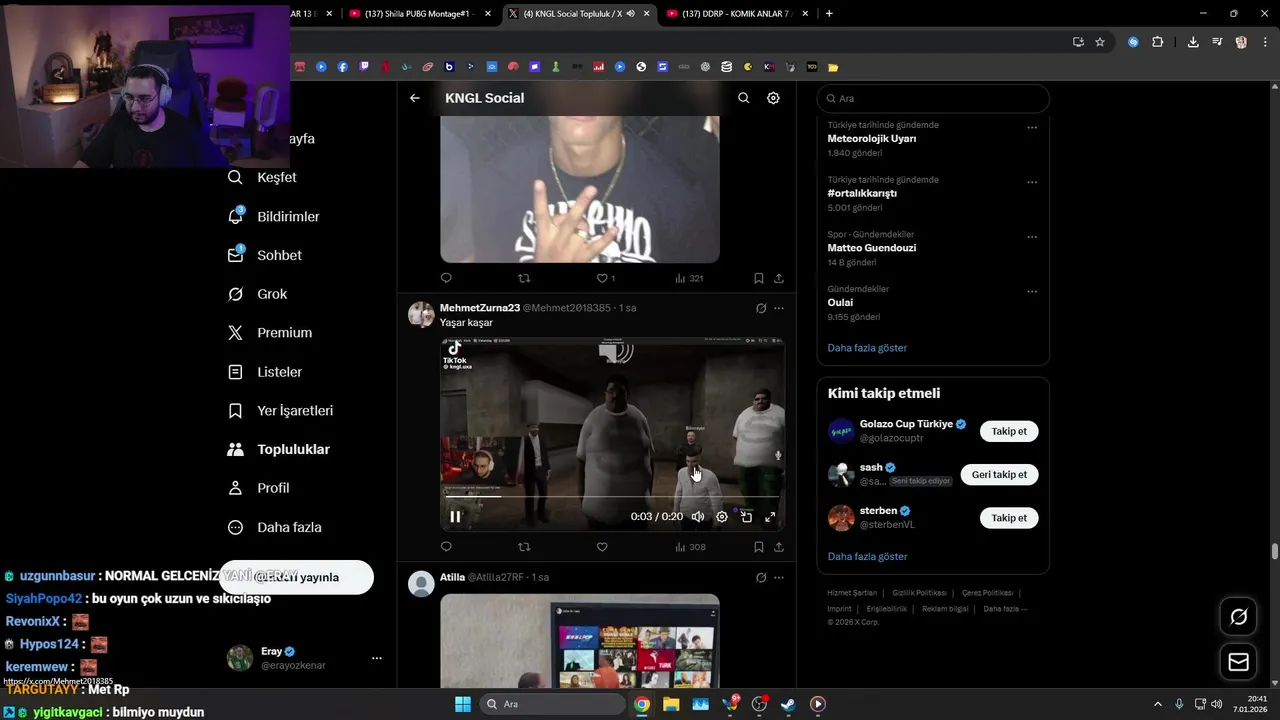Screen dimensions: 1280x720
Task: Open Grok action on Atilla post
Action: tap(761, 577)
